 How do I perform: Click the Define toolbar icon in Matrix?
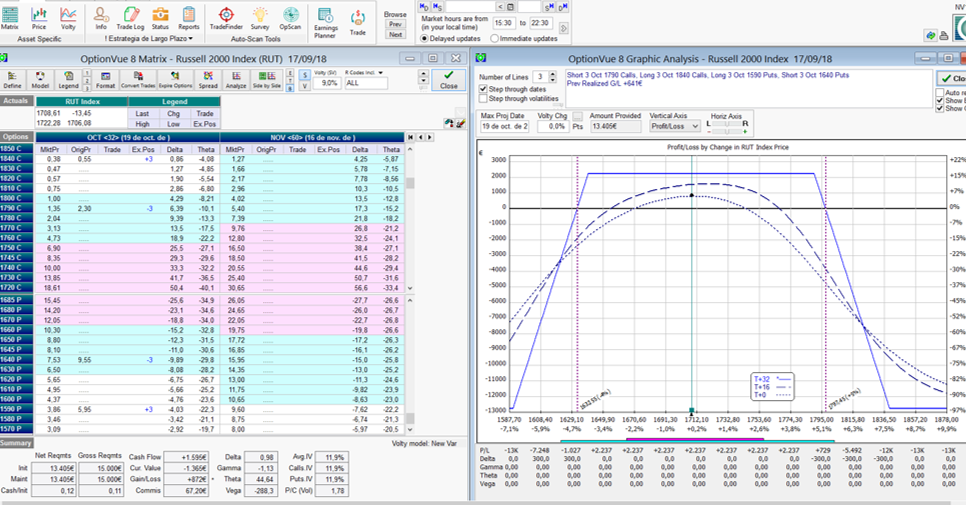pos(12,79)
